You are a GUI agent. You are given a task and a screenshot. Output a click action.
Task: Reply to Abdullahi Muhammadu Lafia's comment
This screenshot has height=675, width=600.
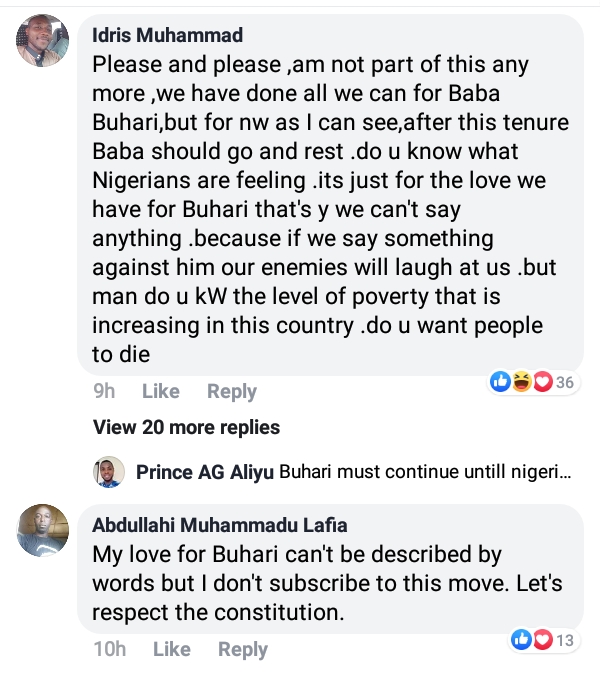click(x=243, y=650)
